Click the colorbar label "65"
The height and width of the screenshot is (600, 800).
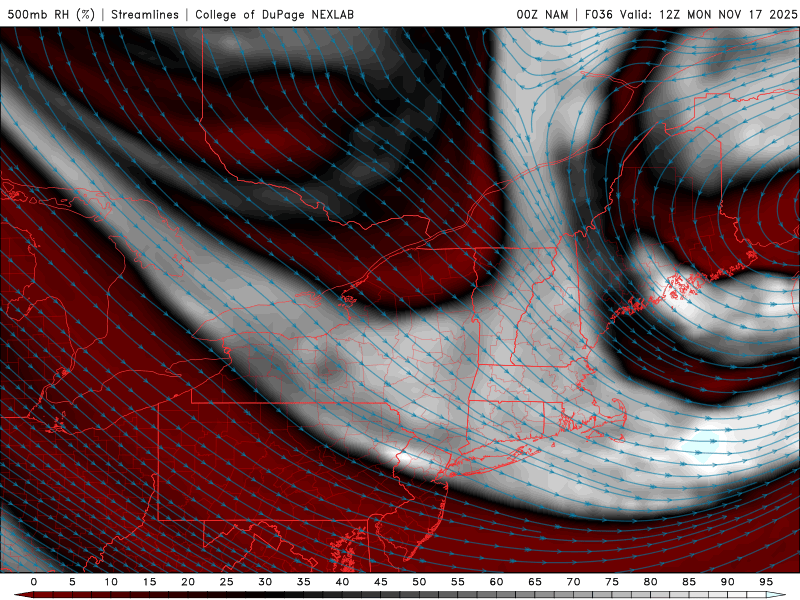535,582
